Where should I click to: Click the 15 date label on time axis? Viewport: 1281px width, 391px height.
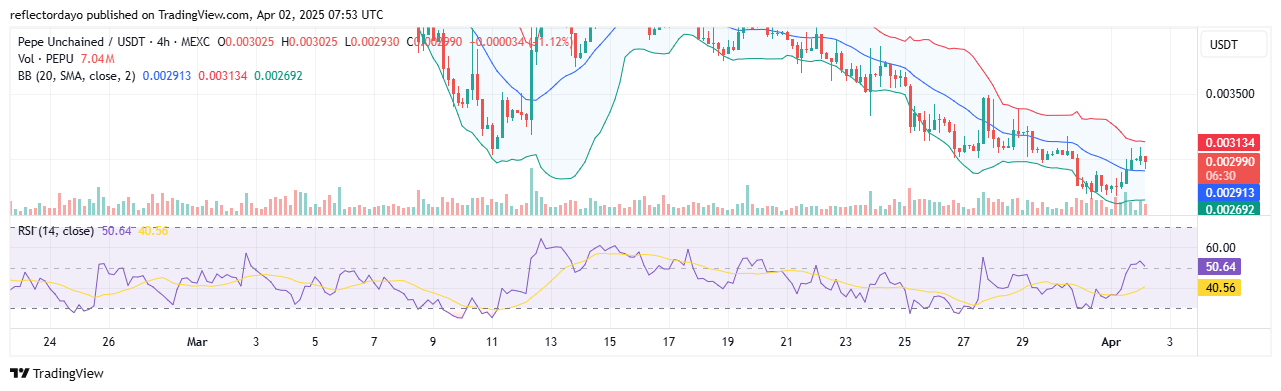pos(610,342)
